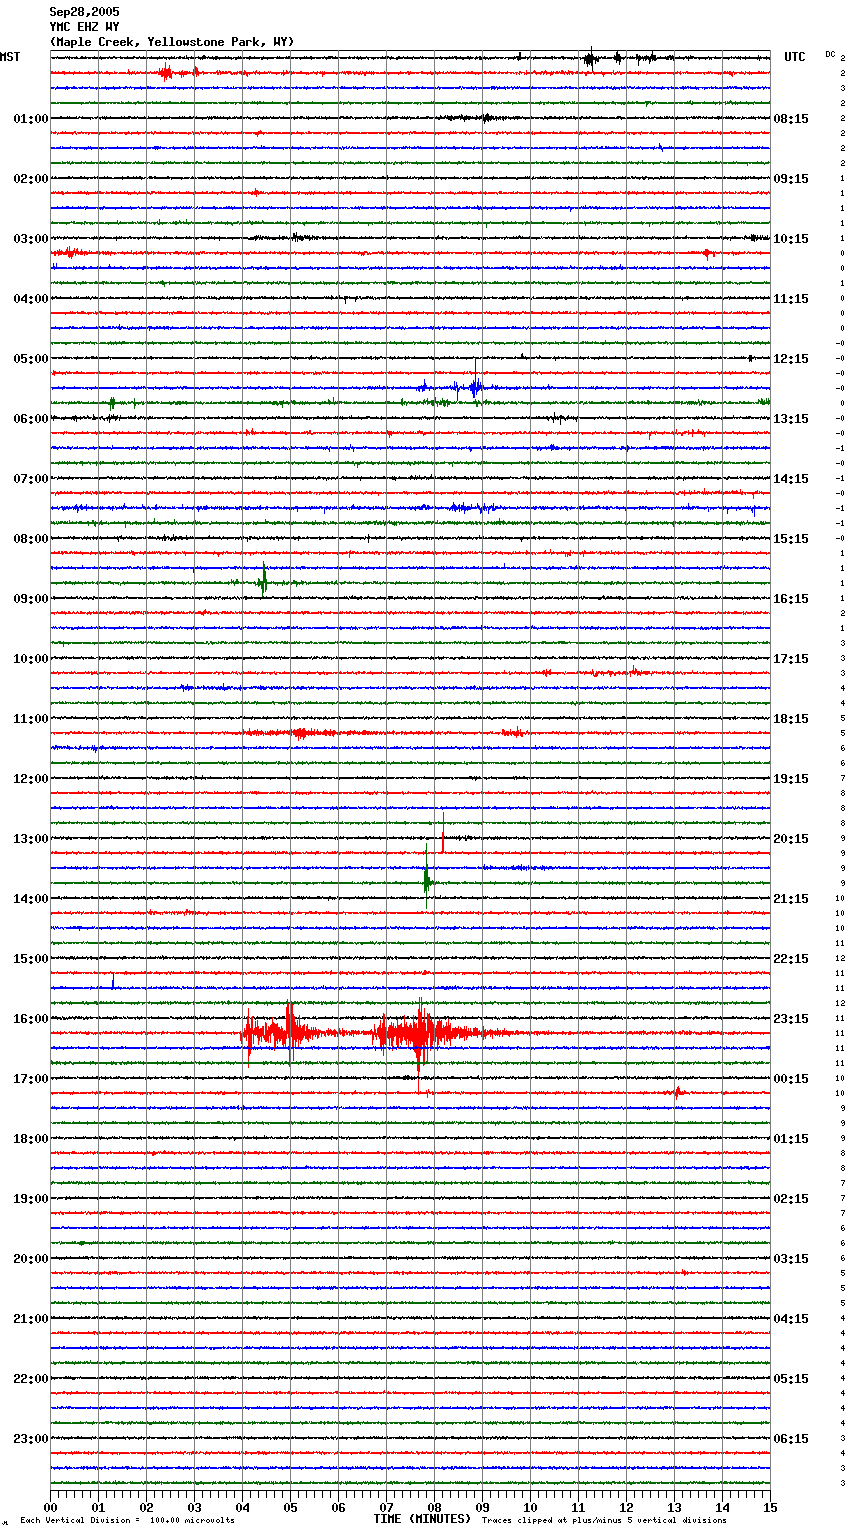
Task: Click the 18:15 UTC time label
Action: [791, 719]
